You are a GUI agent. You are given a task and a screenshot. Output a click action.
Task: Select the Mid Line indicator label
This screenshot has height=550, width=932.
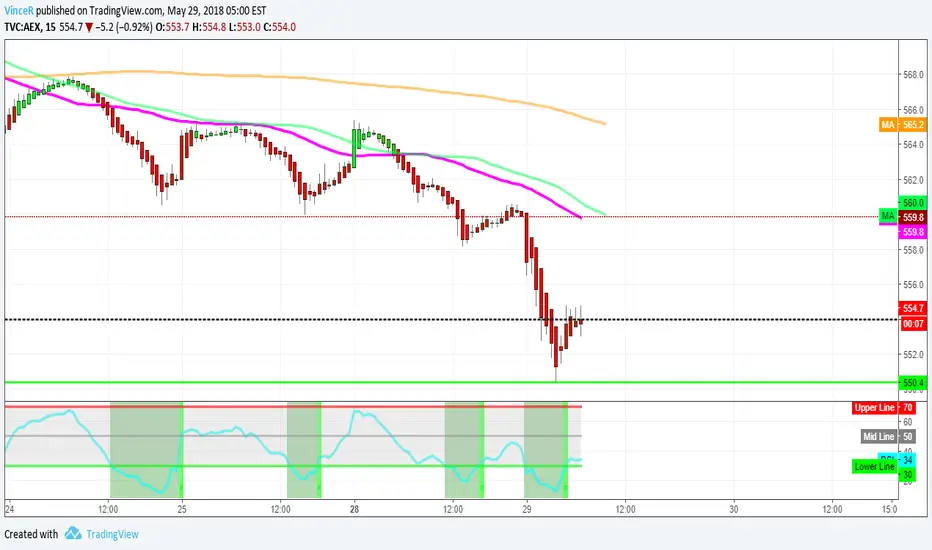879,436
